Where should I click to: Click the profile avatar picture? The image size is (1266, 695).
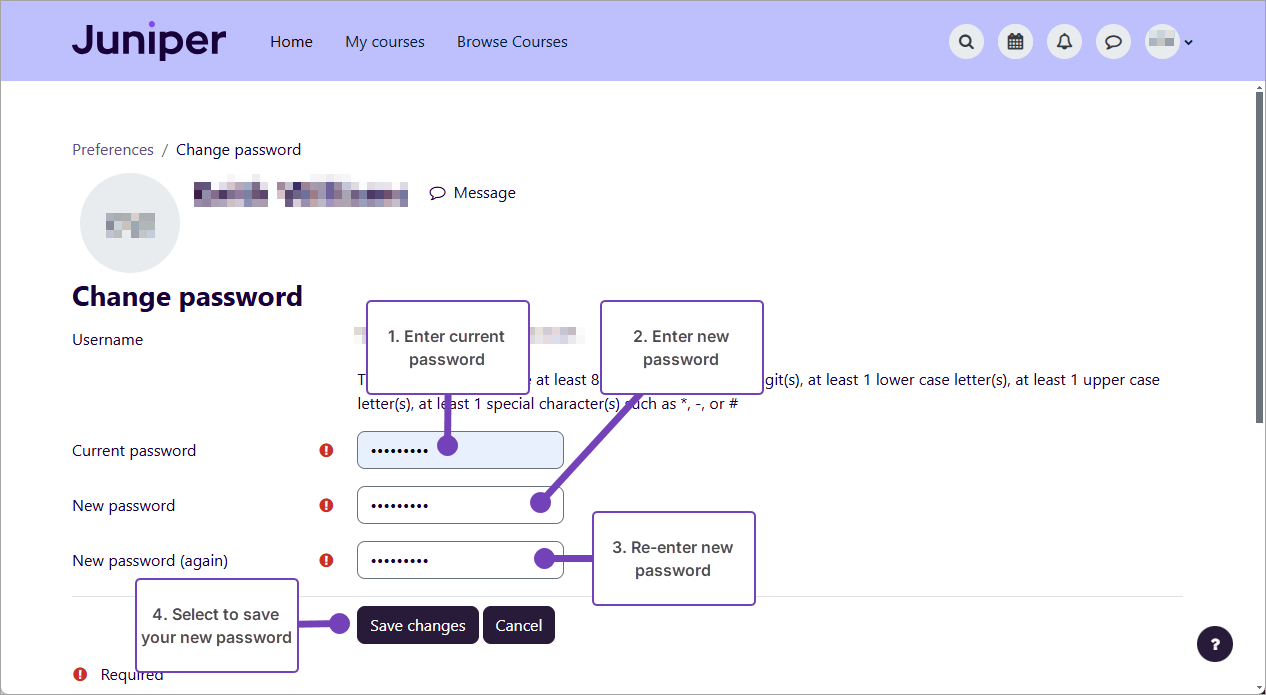(x=130, y=223)
